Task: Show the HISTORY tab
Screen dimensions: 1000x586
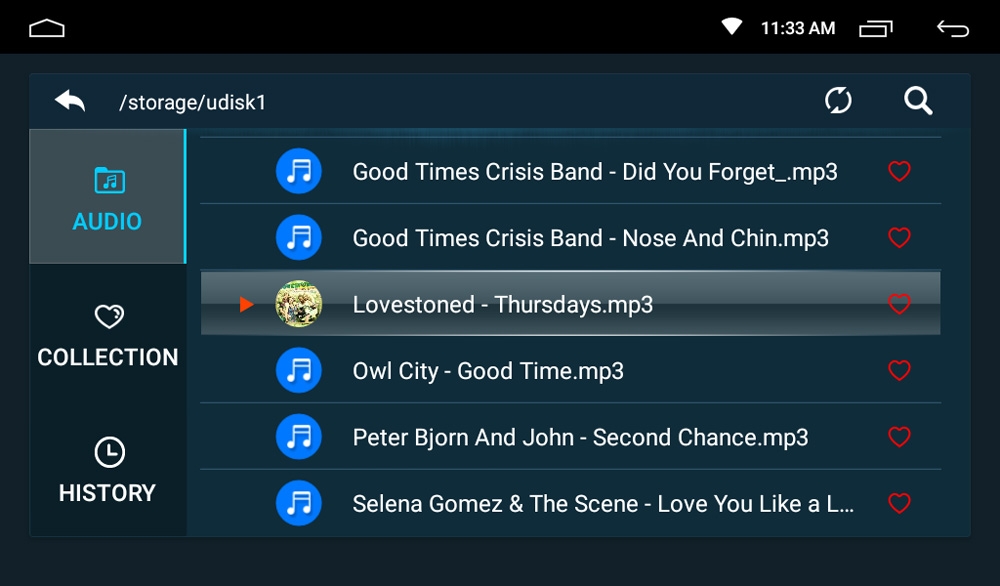Action: pyautogui.click(x=107, y=470)
